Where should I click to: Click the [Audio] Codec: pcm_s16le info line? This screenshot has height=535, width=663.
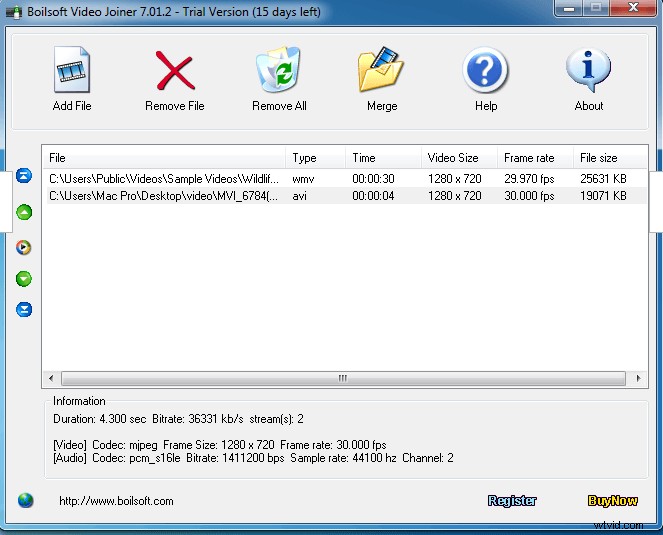click(253, 458)
